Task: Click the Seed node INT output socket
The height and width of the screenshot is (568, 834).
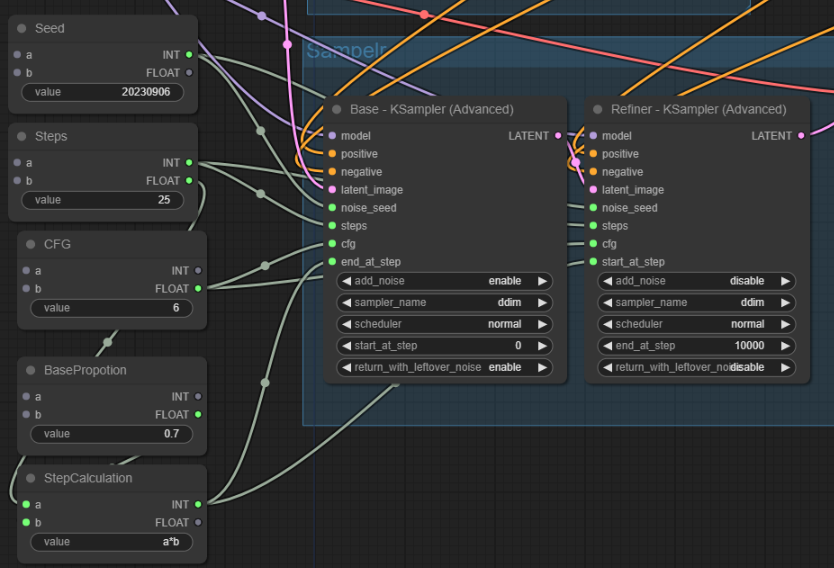Action: tap(189, 55)
